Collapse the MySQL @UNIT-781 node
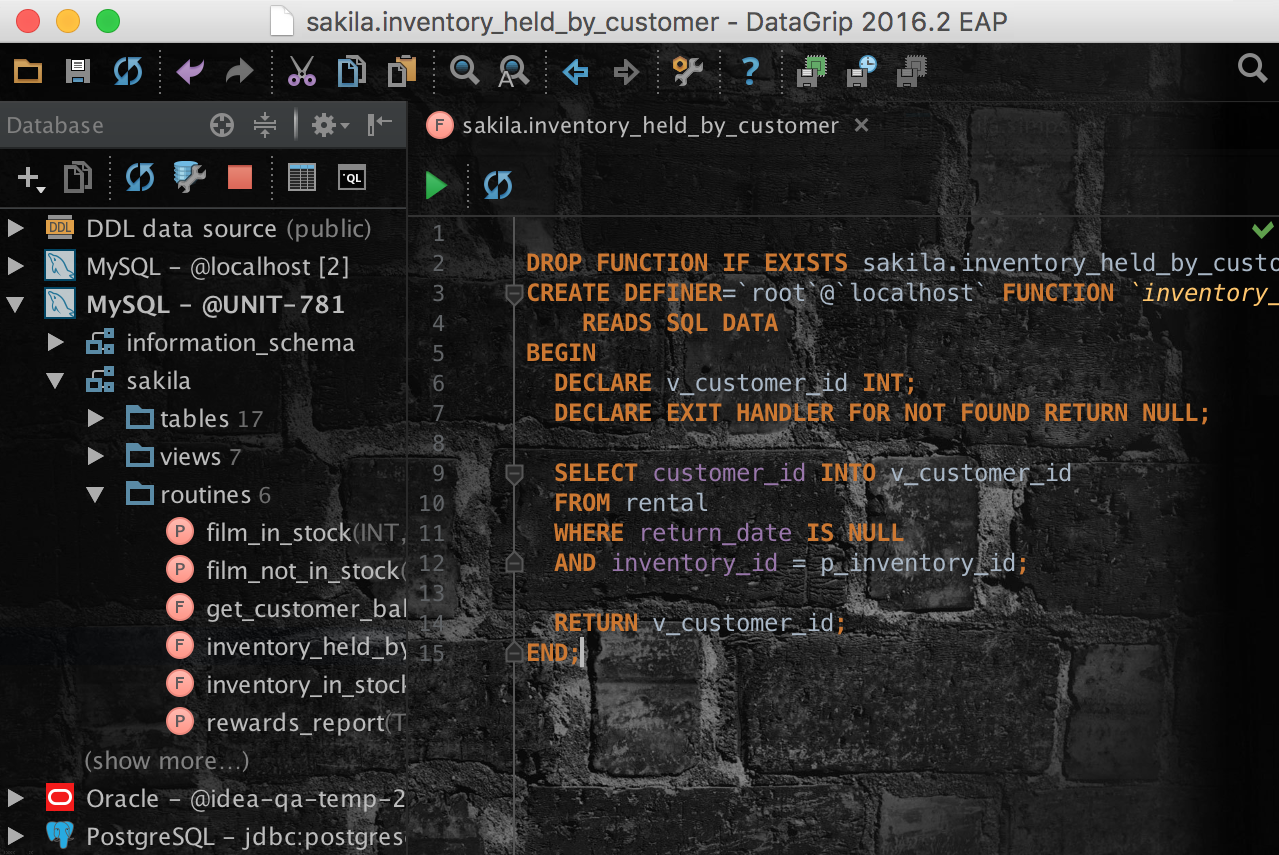Screen dimensions: 1279x855 pos(15,304)
